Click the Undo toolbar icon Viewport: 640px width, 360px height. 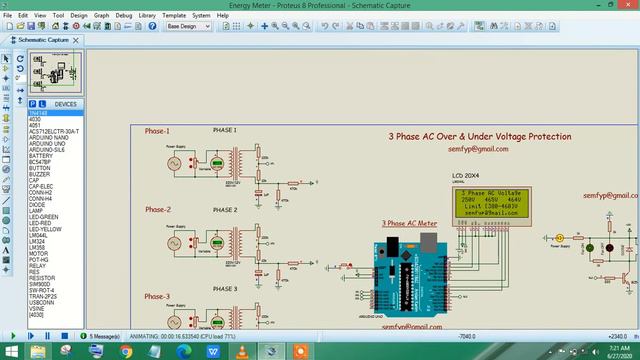(324, 26)
